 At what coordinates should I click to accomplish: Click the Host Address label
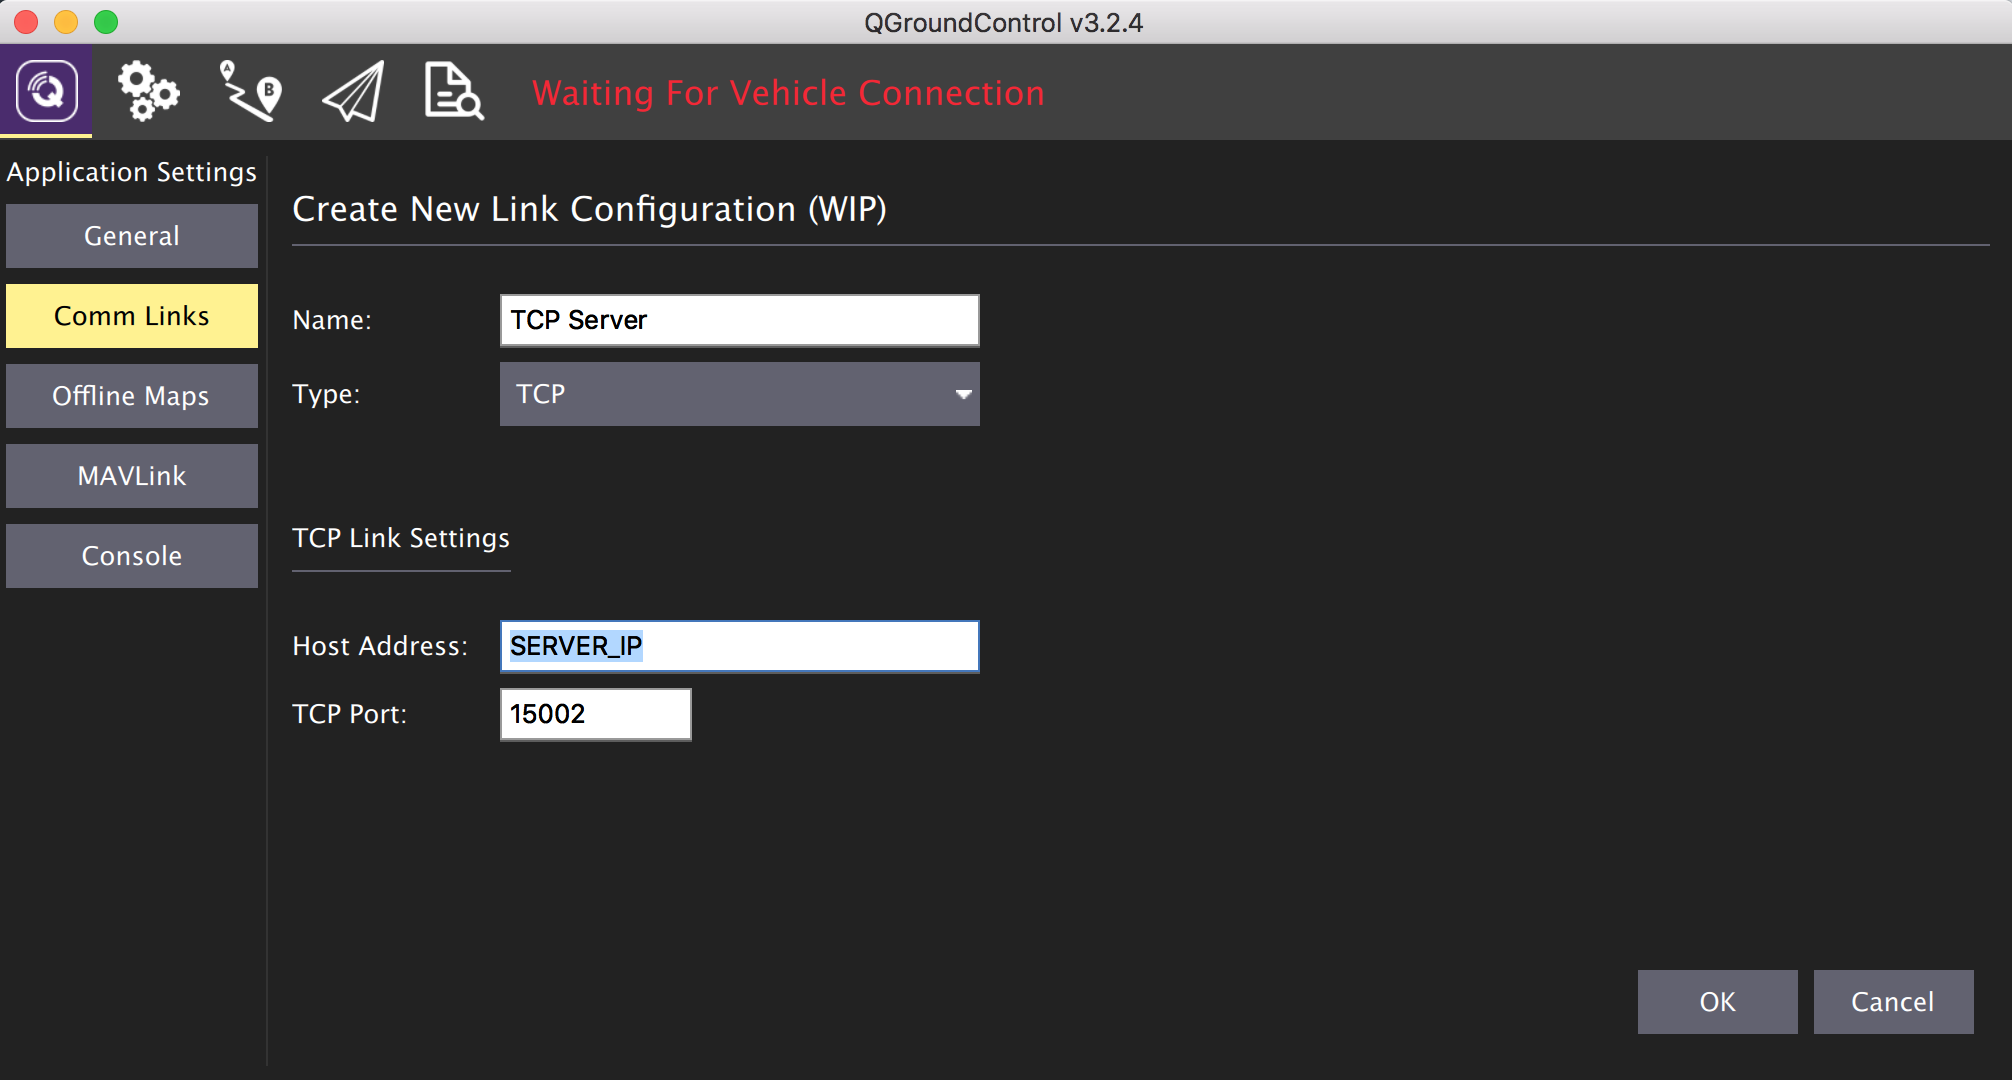380,646
